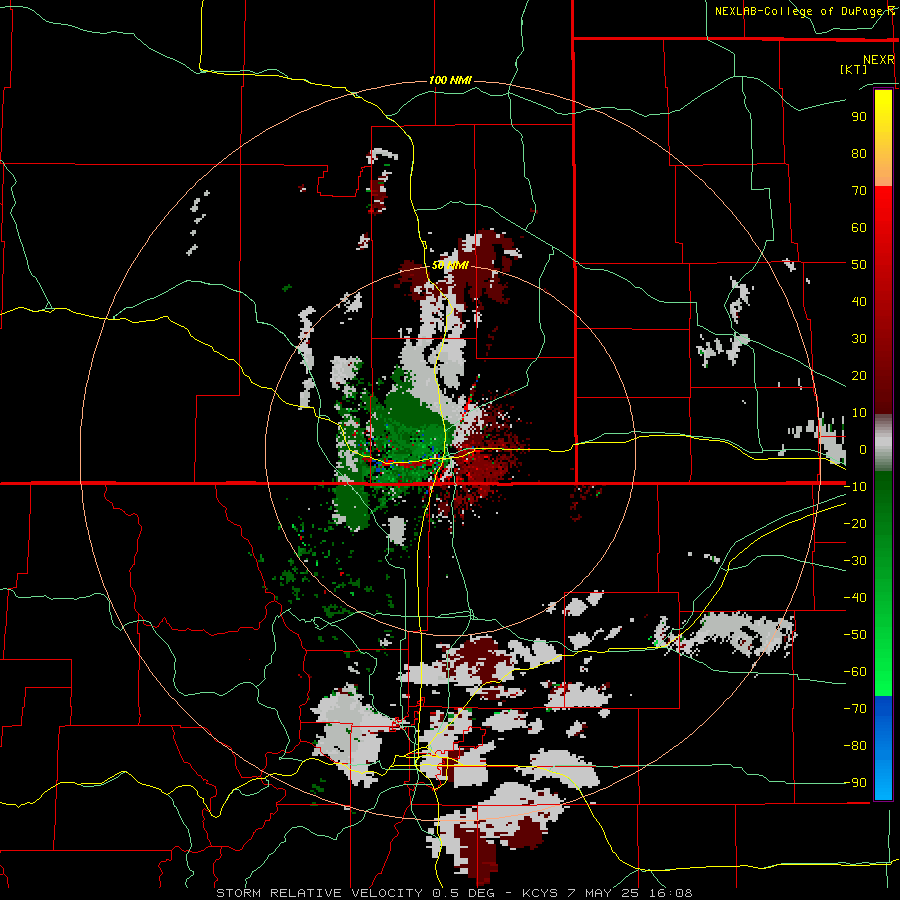900x900 pixels.
Task: Click the 0 value on the velocity scale
Action: pyautogui.click(x=863, y=450)
